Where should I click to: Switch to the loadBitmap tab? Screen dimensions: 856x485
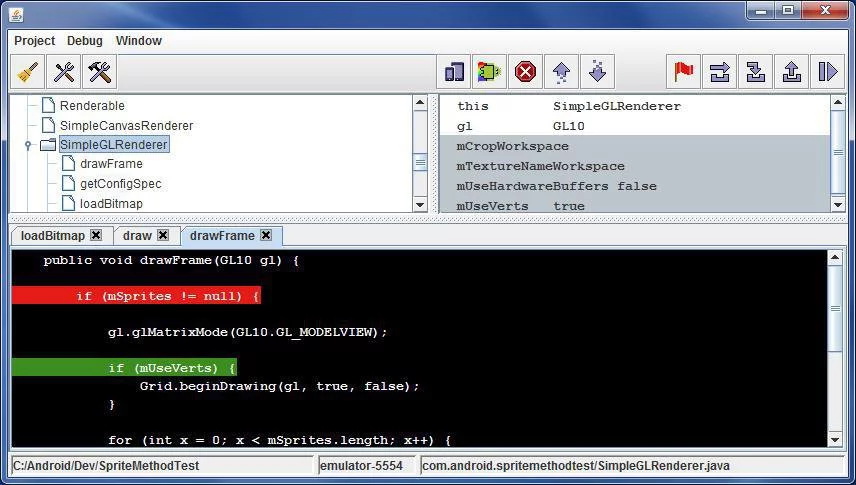52,235
